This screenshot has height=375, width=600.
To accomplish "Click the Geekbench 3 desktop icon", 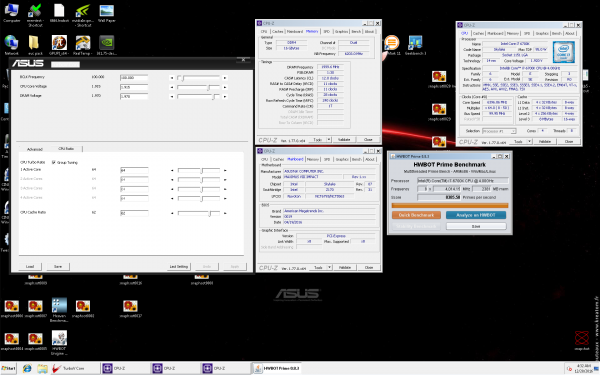I will coord(415,45).
